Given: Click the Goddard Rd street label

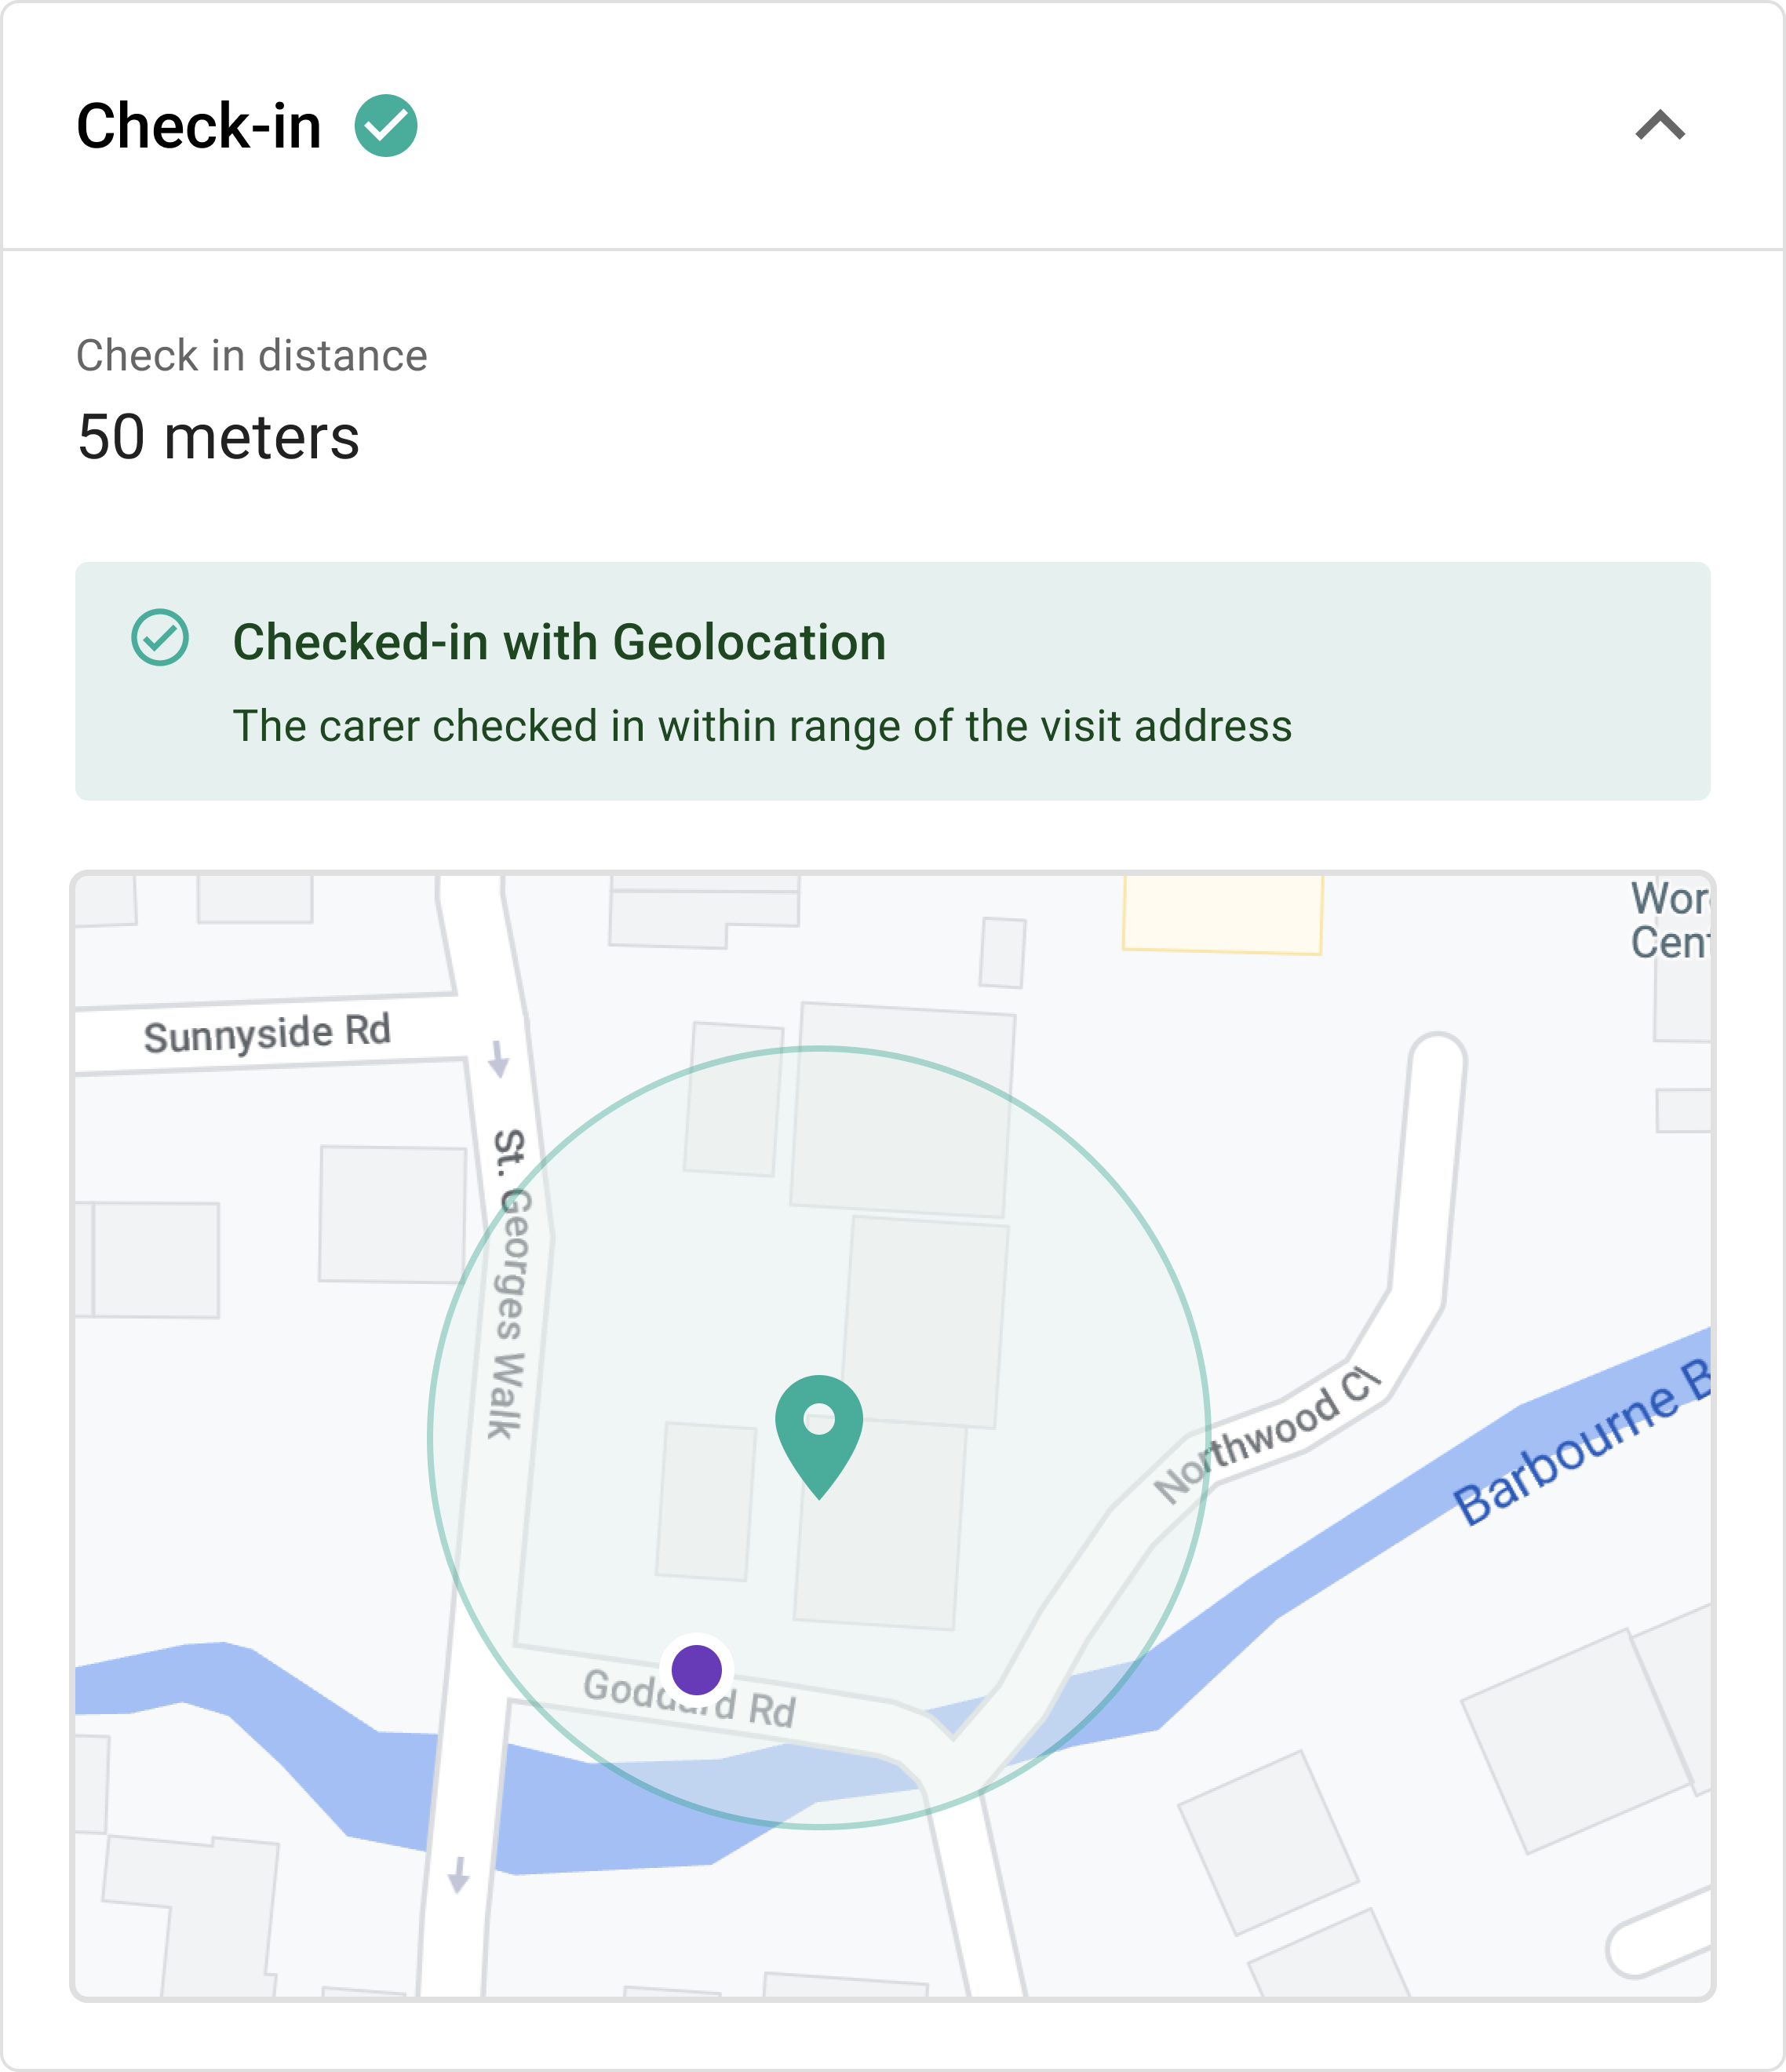Looking at the screenshot, I should [x=690, y=1698].
